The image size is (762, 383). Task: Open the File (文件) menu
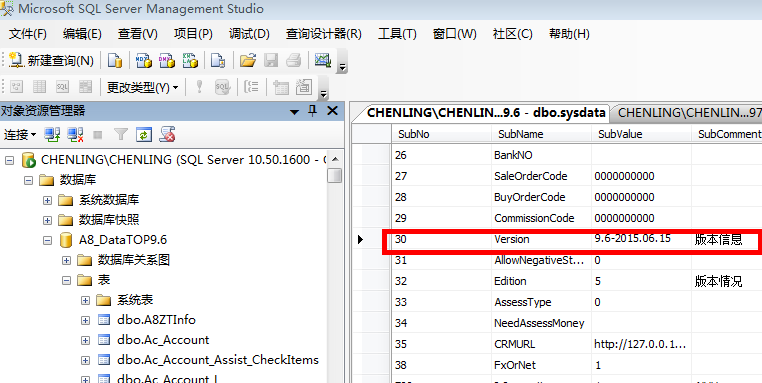pyautogui.click(x=28, y=34)
